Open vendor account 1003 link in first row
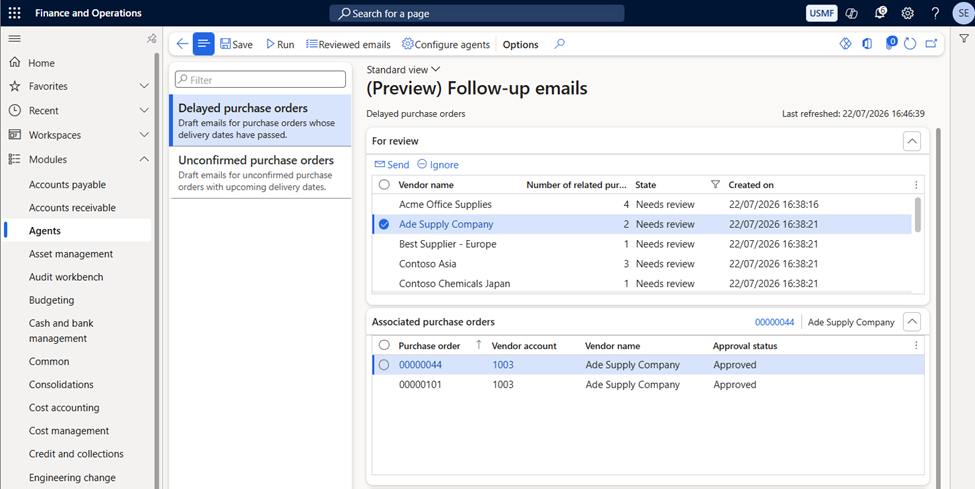The height and width of the screenshot is (489, 975). (x=503, y=365)
